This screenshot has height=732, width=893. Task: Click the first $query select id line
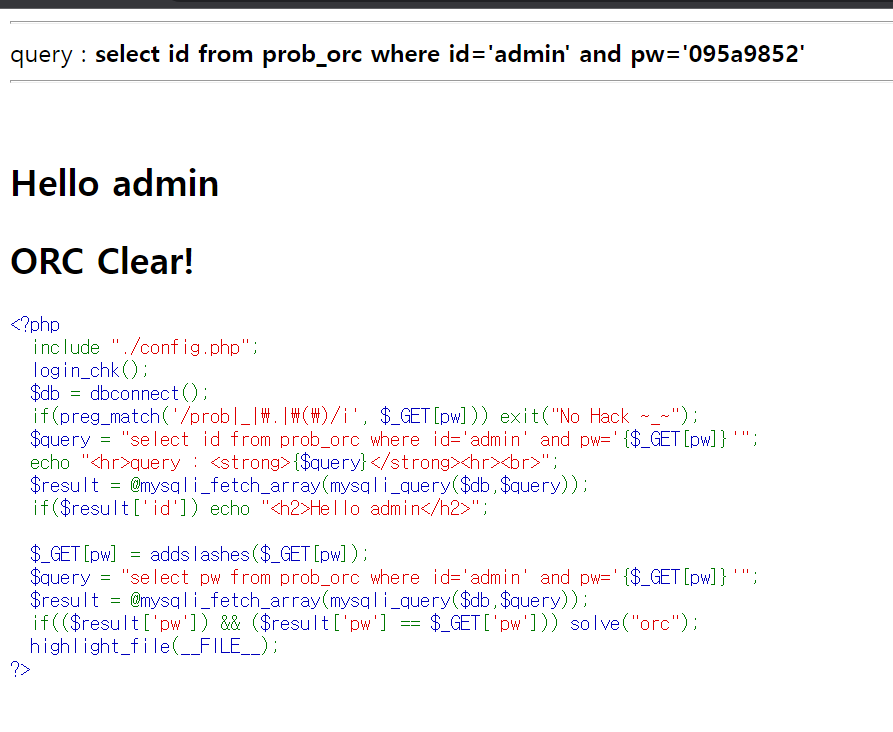(x=394, y=439)
